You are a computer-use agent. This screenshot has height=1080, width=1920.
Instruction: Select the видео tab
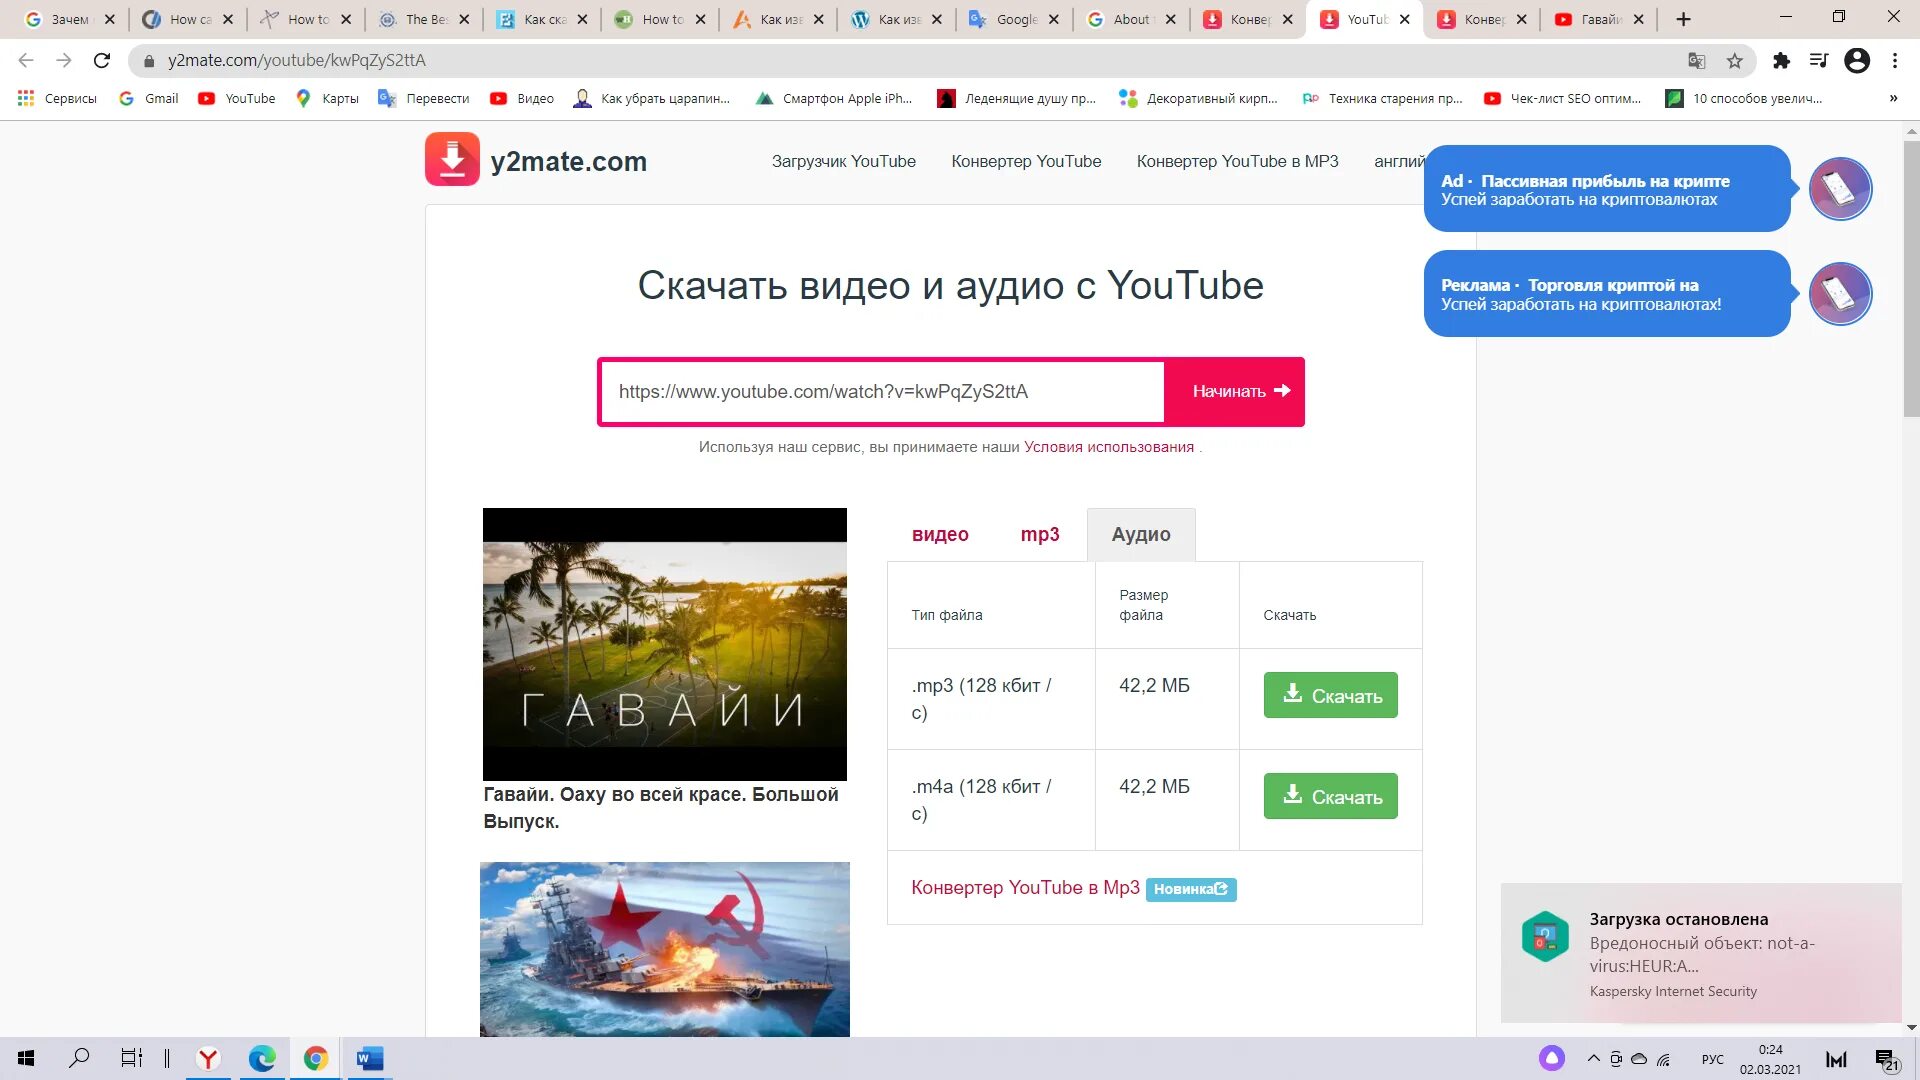click(x=940, y=534)
